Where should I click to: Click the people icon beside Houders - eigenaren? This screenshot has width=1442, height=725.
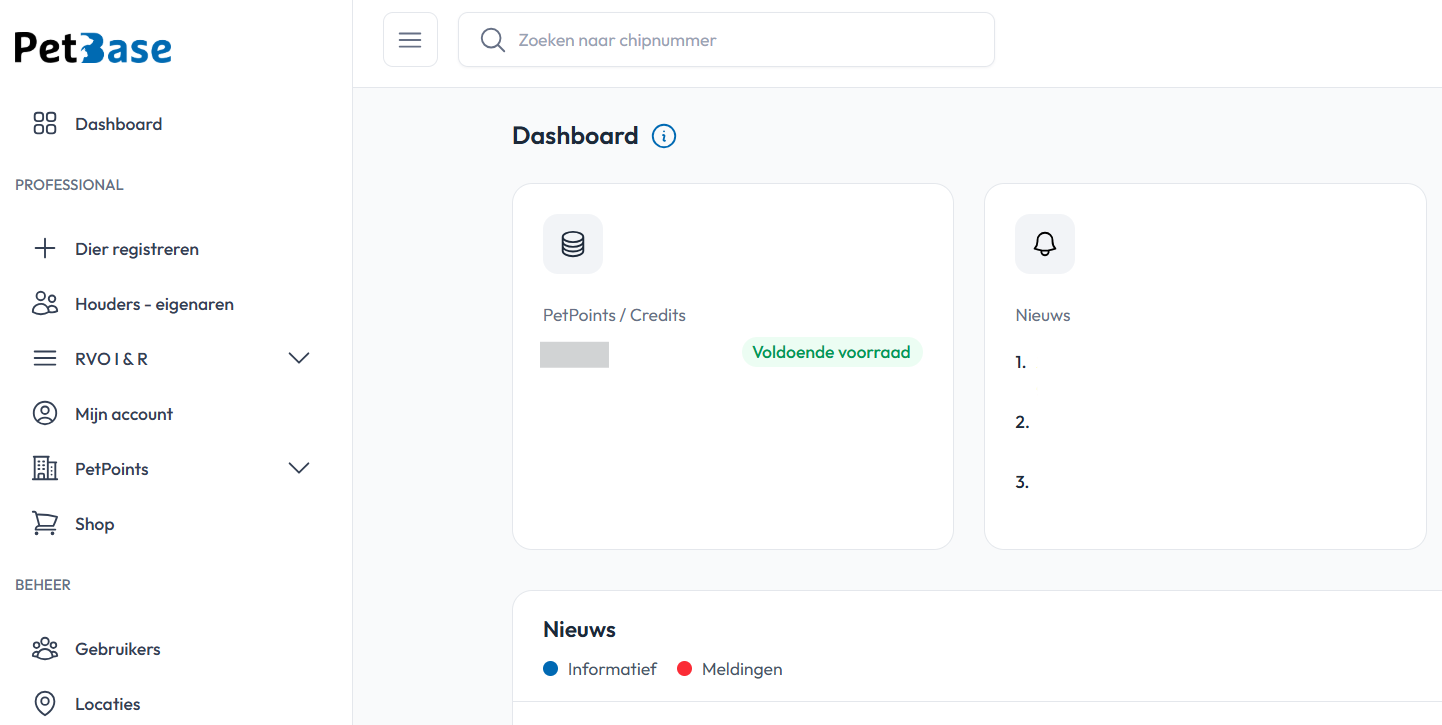point(45,304)
